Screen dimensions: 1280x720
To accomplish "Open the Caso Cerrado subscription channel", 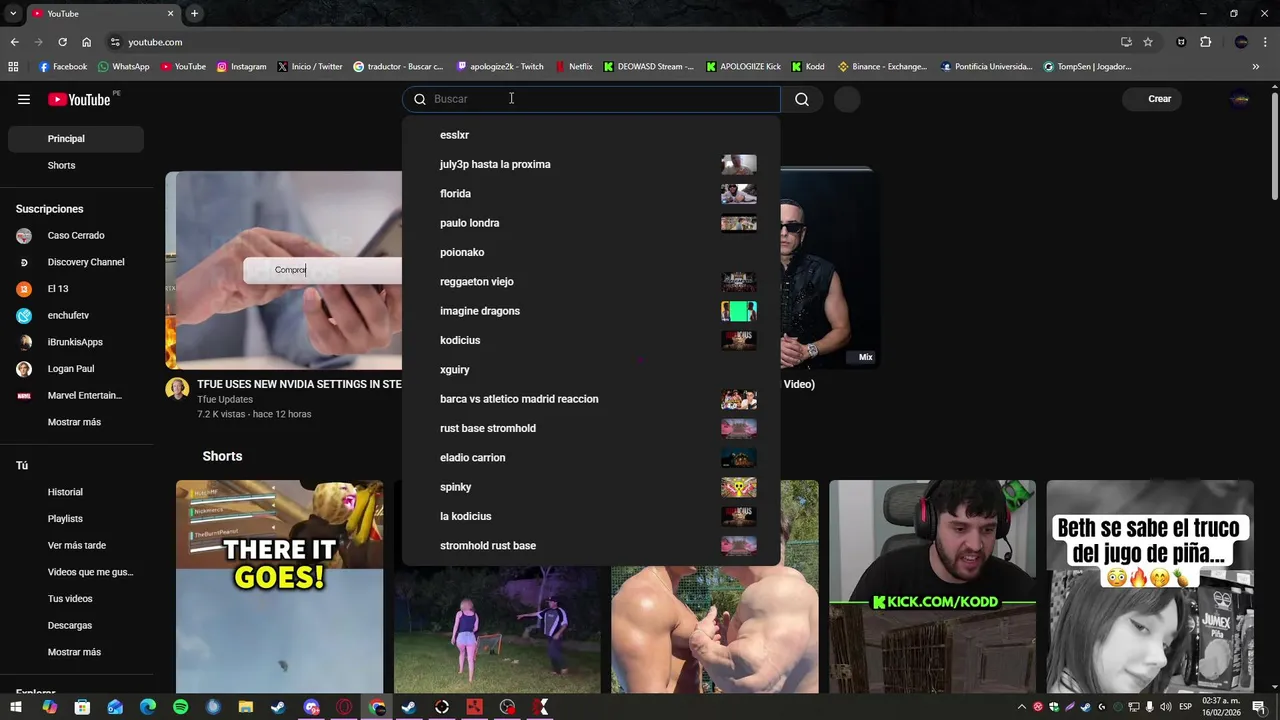I will point(76,235).
